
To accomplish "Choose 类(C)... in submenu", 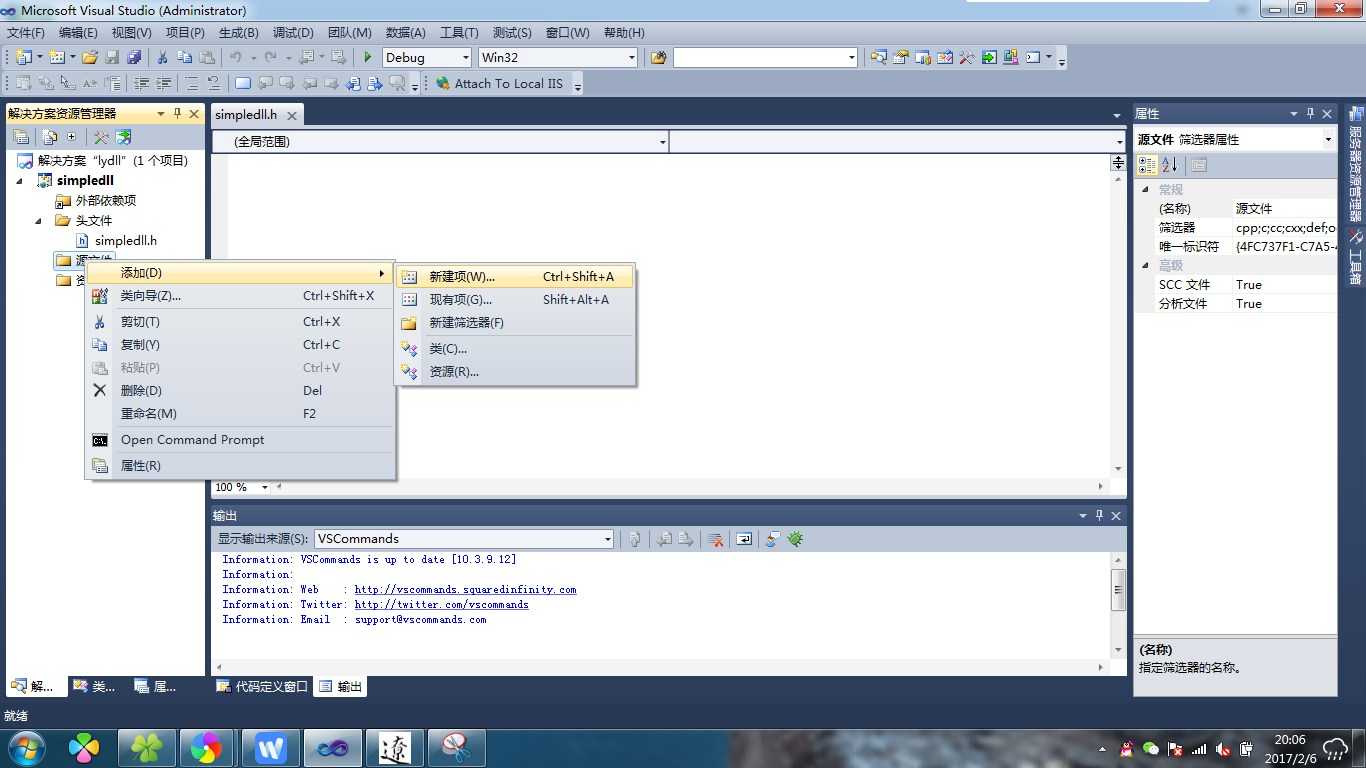I will (x=515, y=348).
